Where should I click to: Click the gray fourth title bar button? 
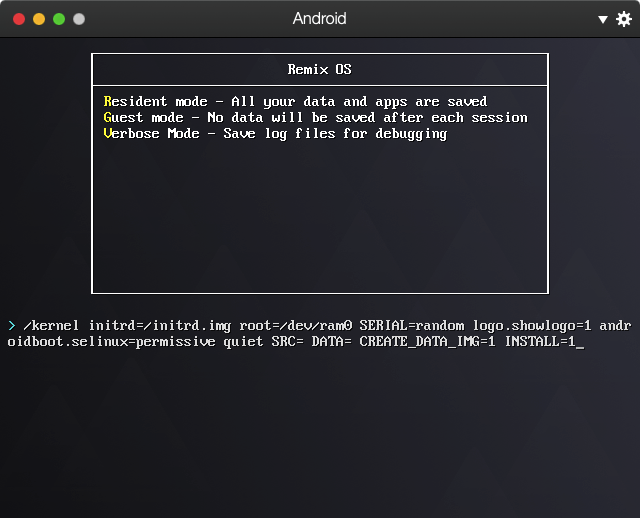pyautogui.click(x=79, y=19)
